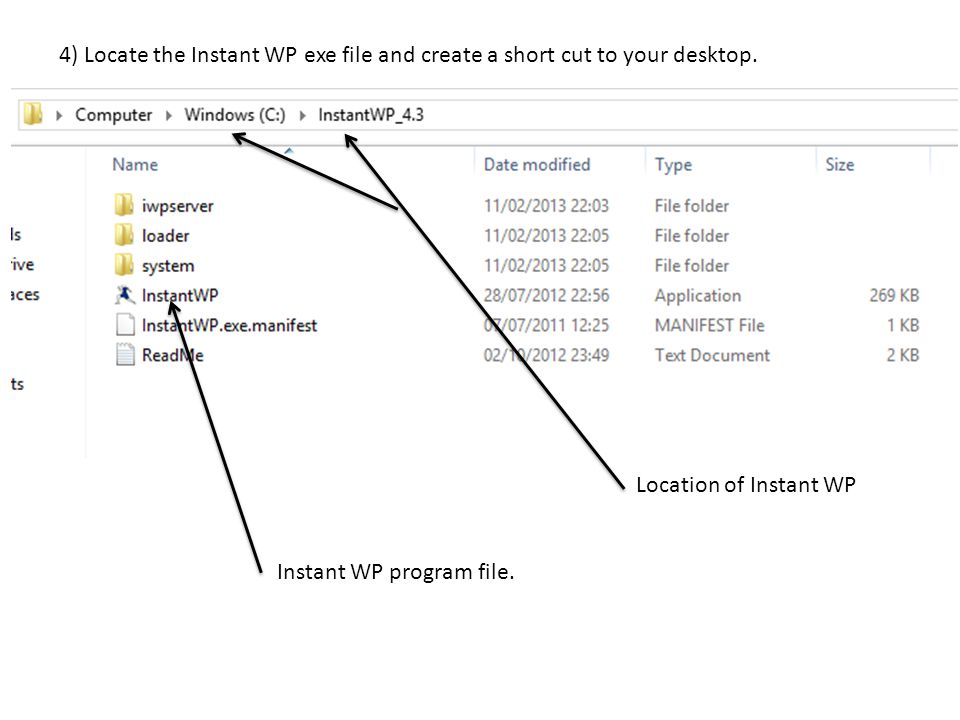Sort files by Size column header
Screen dimensions: 960x720
(x=840, y=165)
